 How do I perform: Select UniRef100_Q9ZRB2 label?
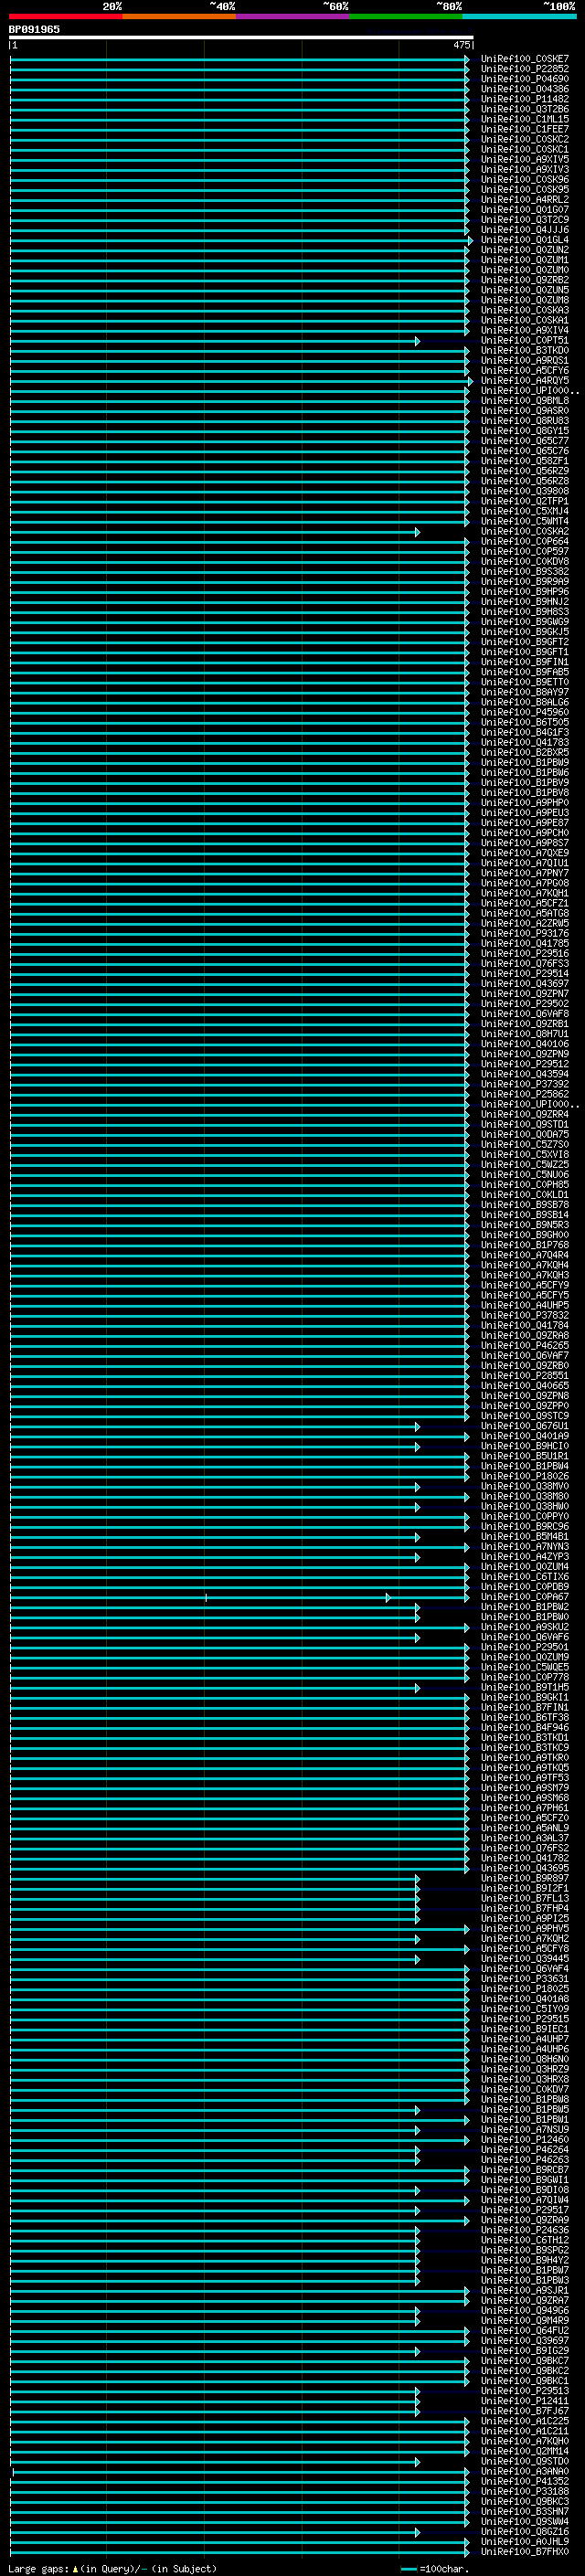[525, 280]
